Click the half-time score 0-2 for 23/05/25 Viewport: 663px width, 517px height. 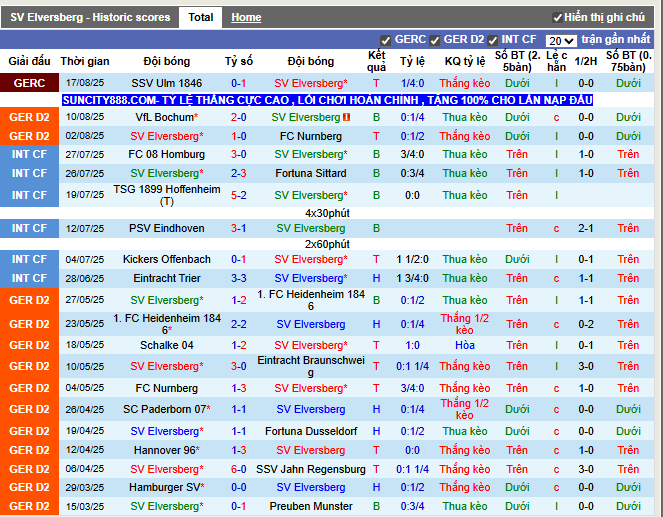586,324
